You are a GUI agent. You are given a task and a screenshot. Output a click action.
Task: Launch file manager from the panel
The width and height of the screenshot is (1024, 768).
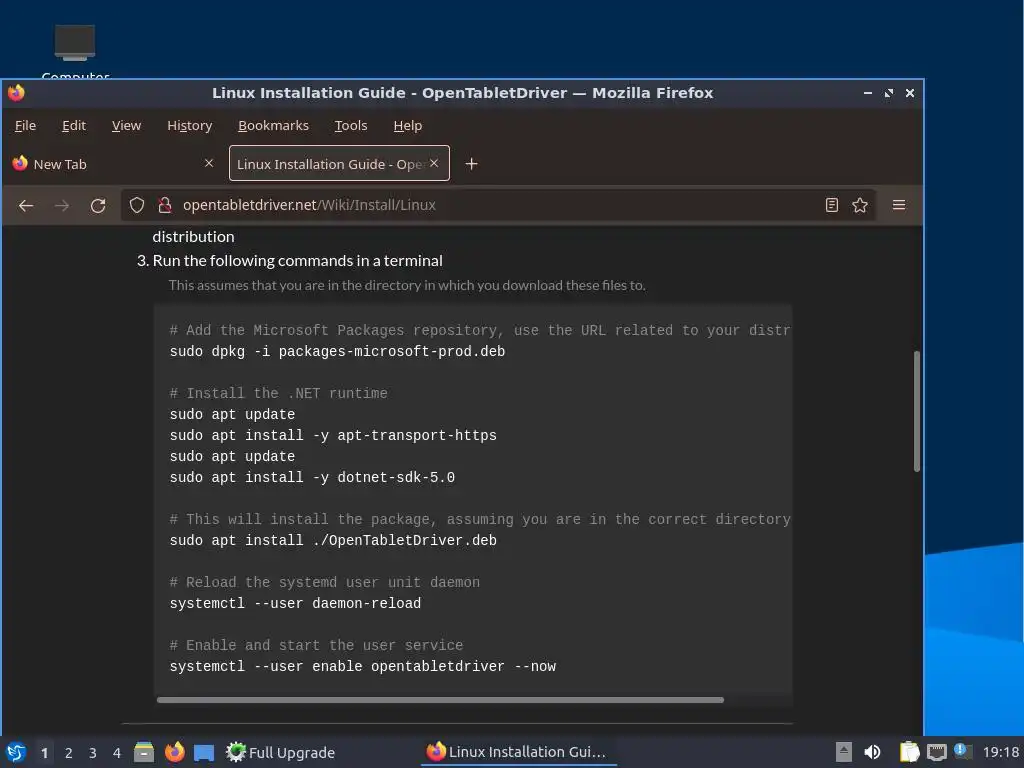(x=144, y=752)
